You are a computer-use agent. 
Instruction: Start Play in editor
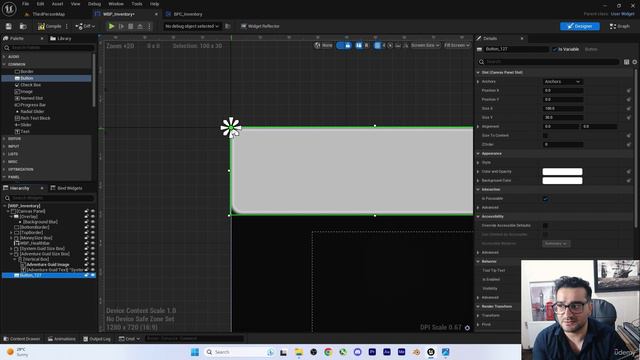tap(111, 26)
